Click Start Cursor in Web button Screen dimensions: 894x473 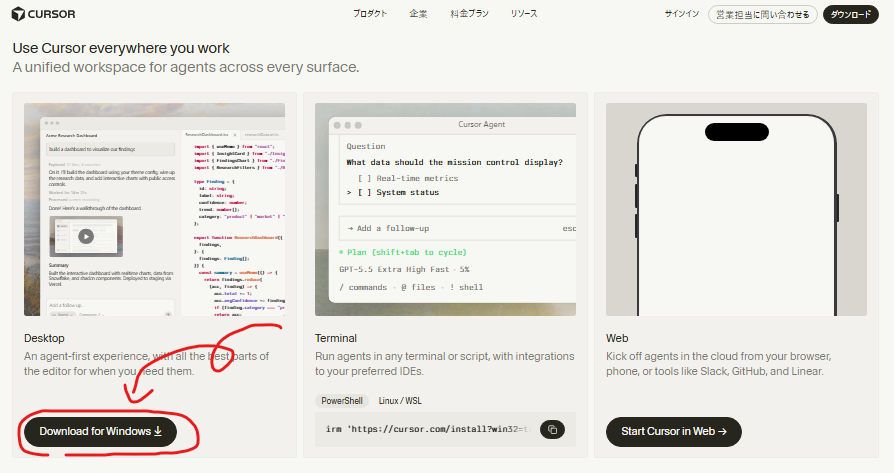click(x=673, y=431)
